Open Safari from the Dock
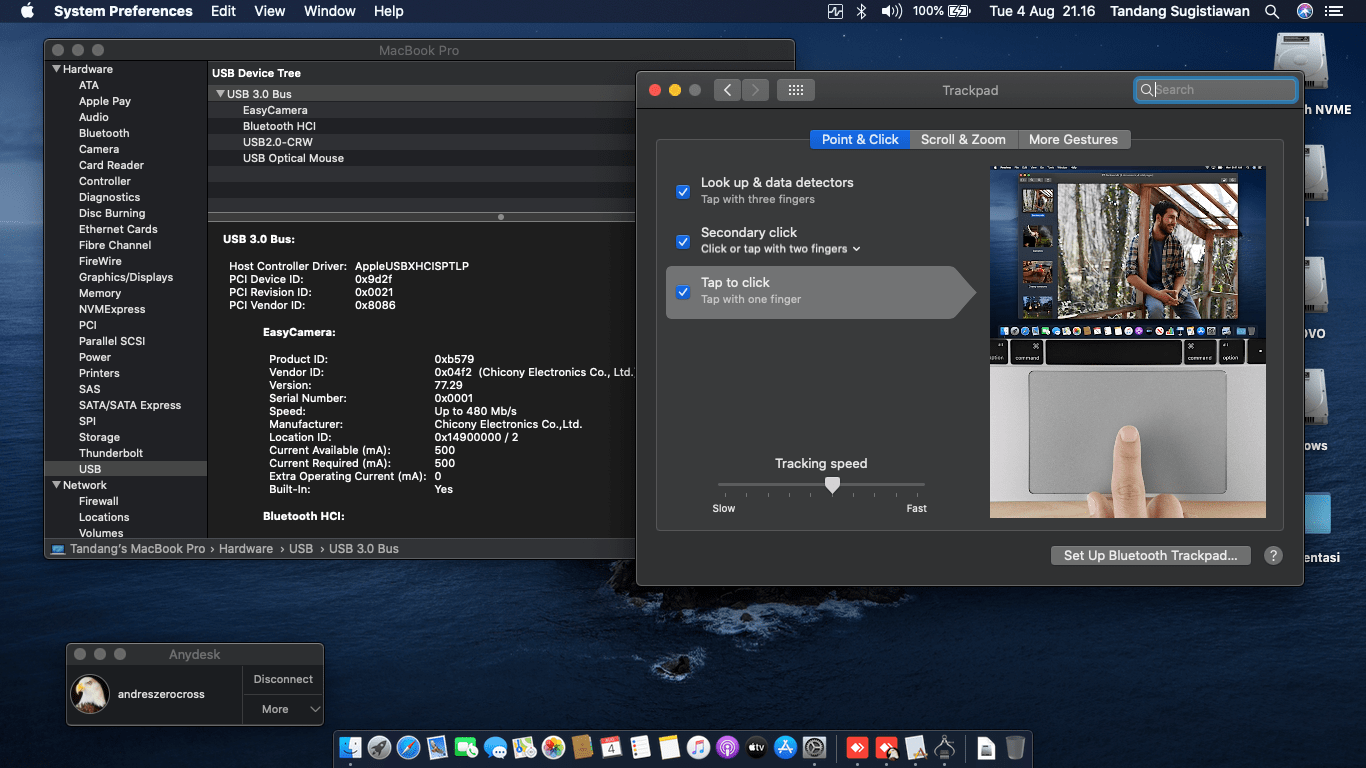 [x=409, y=747]
